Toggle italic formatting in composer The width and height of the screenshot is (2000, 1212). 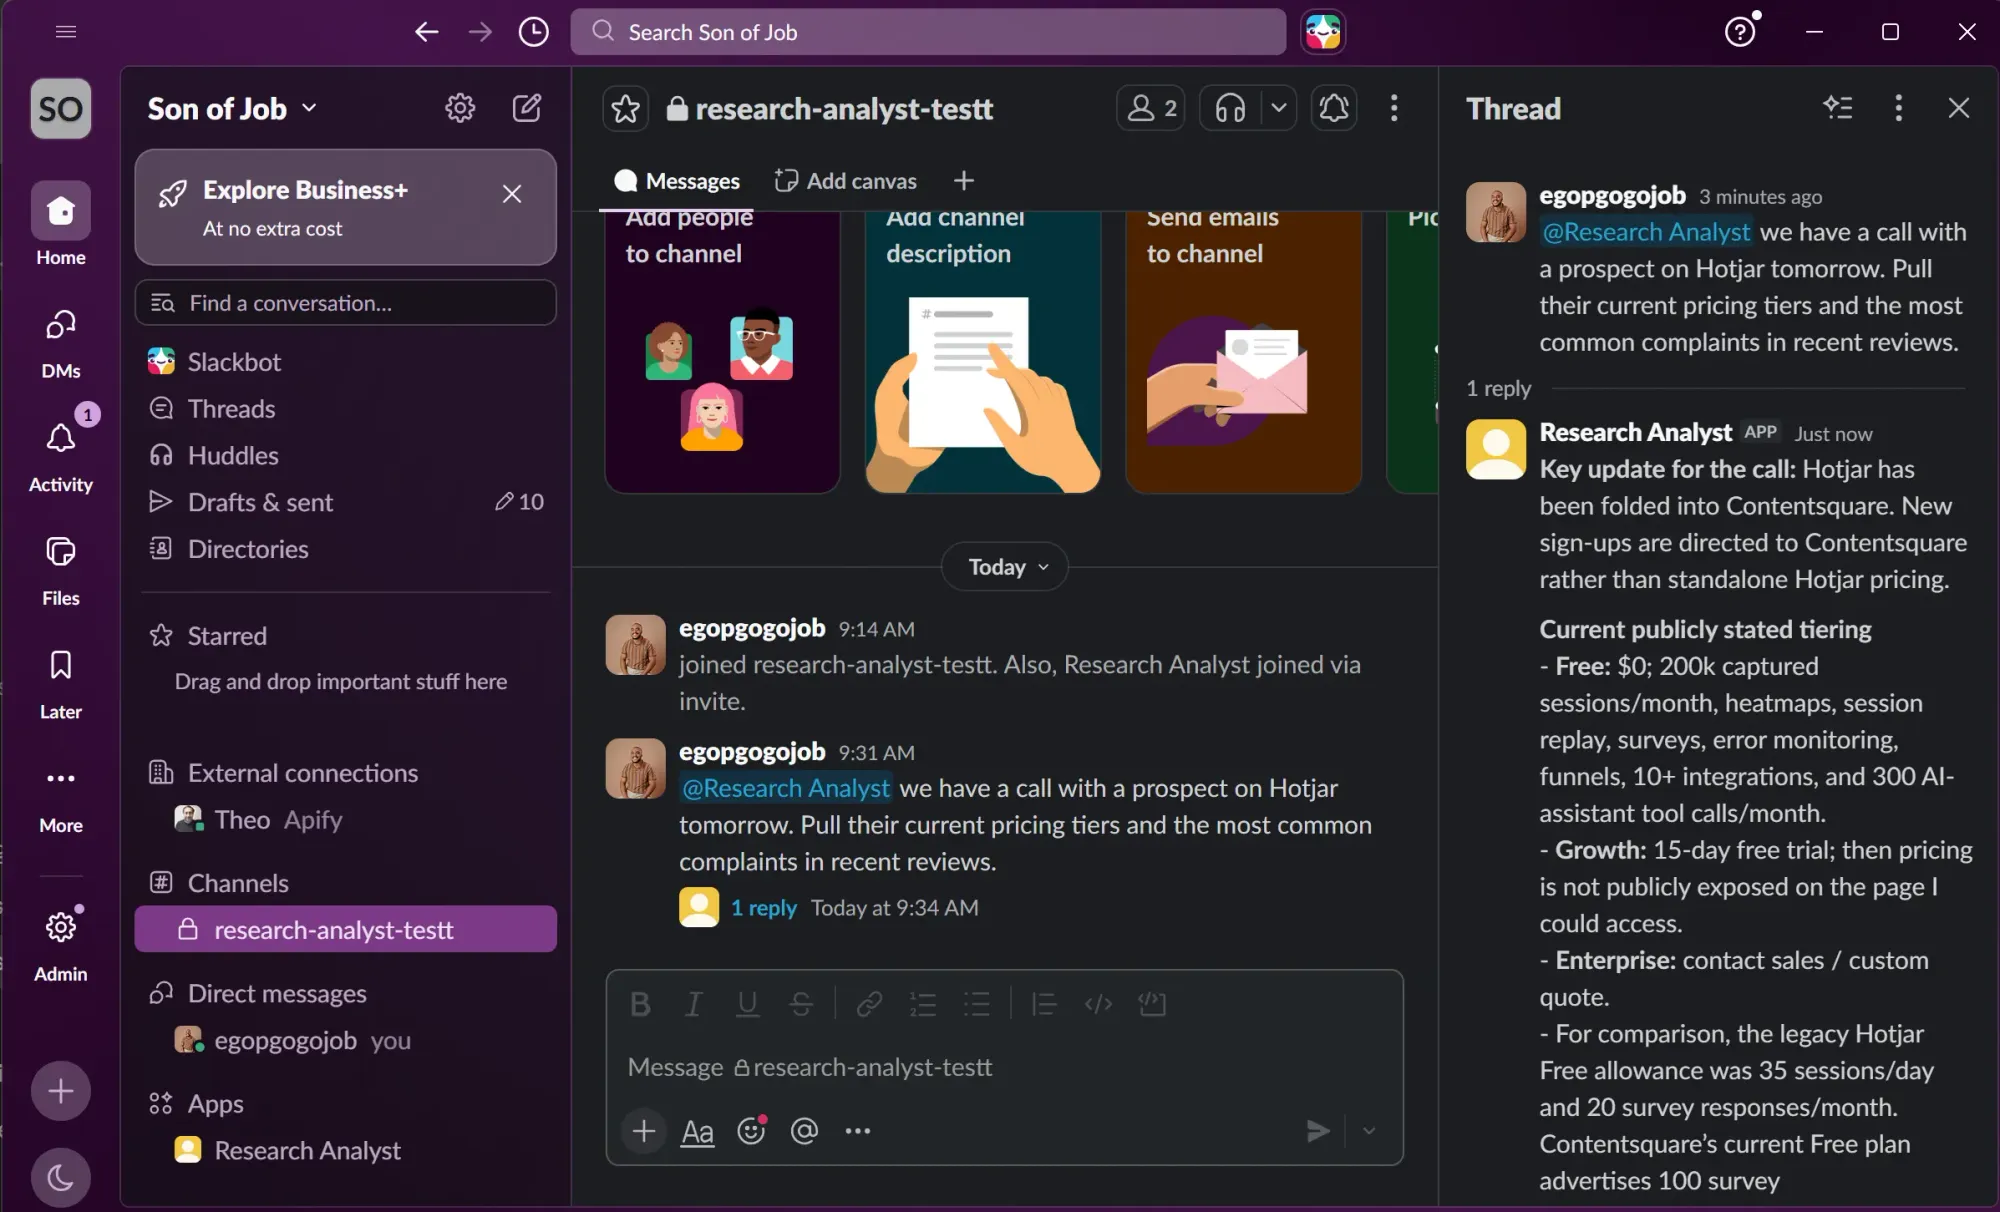tap(694, 1004)
